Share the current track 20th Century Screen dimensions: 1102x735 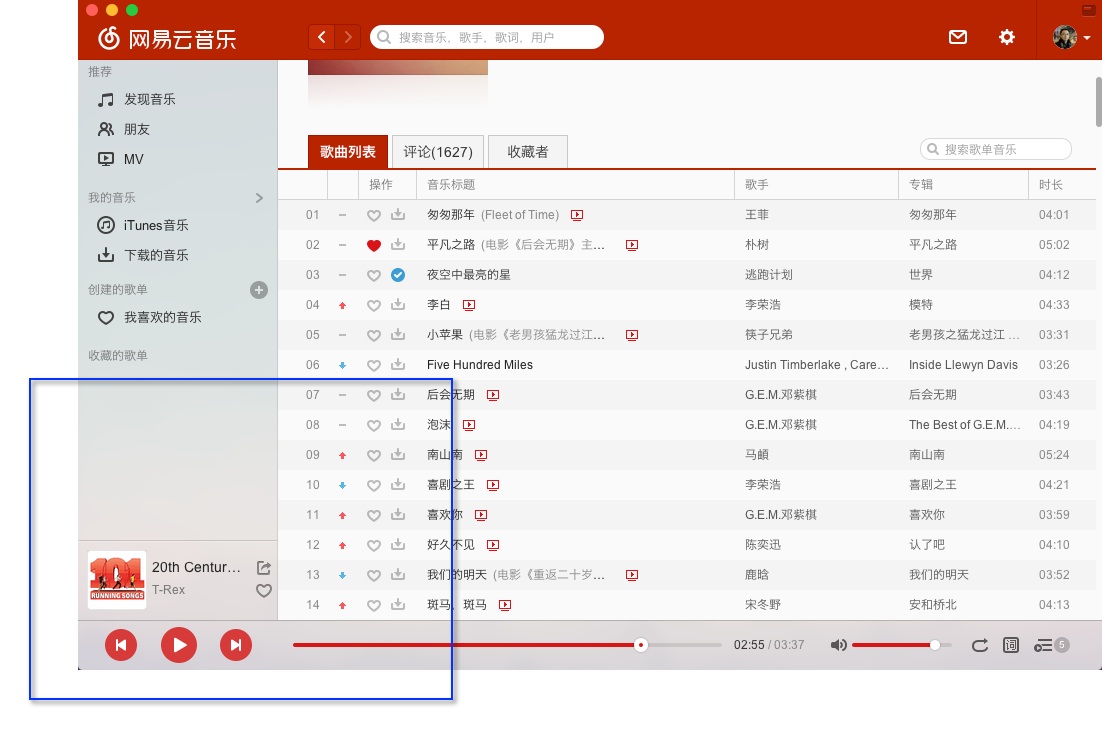coord(264,568)
